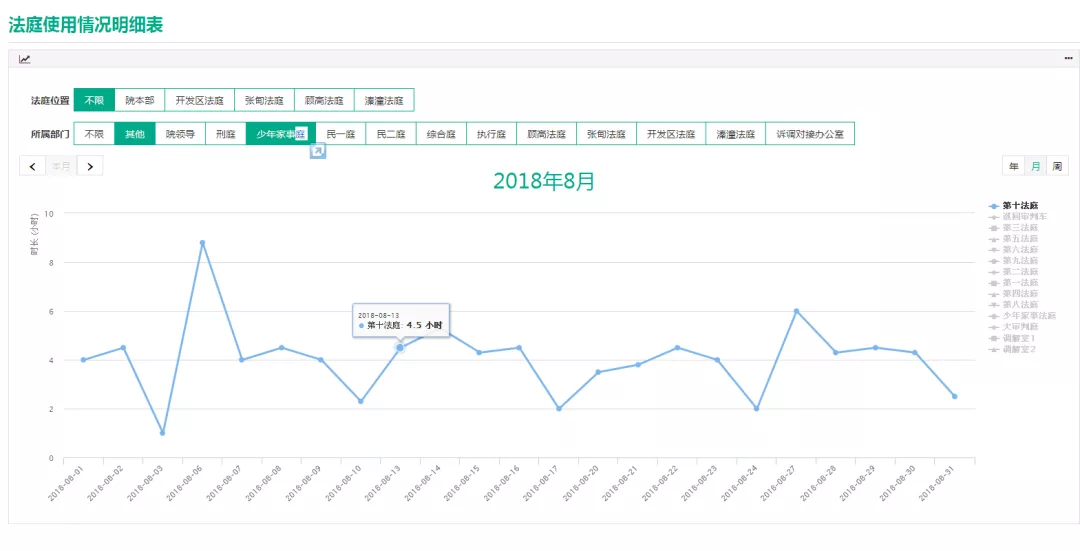Click the peak data point at 2018-08-06
The image size is (1080, 551).
[x=202, y=242]
